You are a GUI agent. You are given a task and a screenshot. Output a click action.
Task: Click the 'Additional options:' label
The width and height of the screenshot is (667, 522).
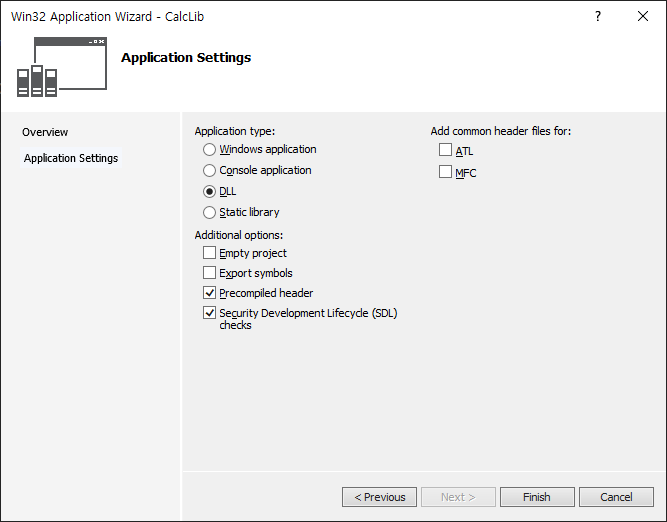pyautogui.click(x=239, y=235)
